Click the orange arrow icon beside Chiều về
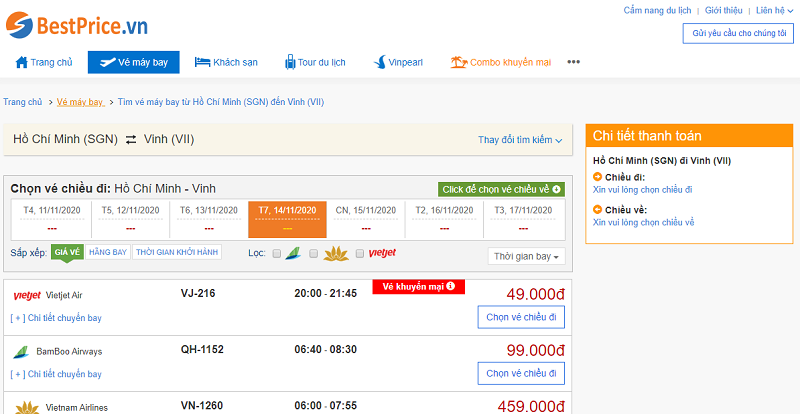Screen dimensions: 800x414 [597, 209]
